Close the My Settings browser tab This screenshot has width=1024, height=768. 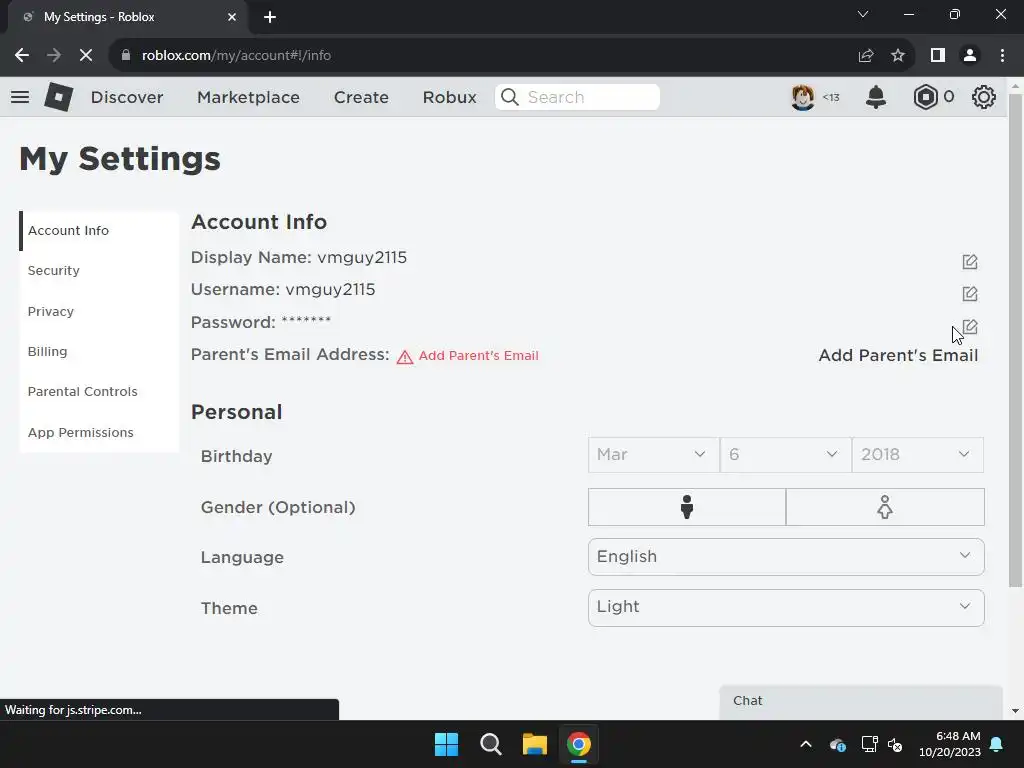(x=232, y=17)
